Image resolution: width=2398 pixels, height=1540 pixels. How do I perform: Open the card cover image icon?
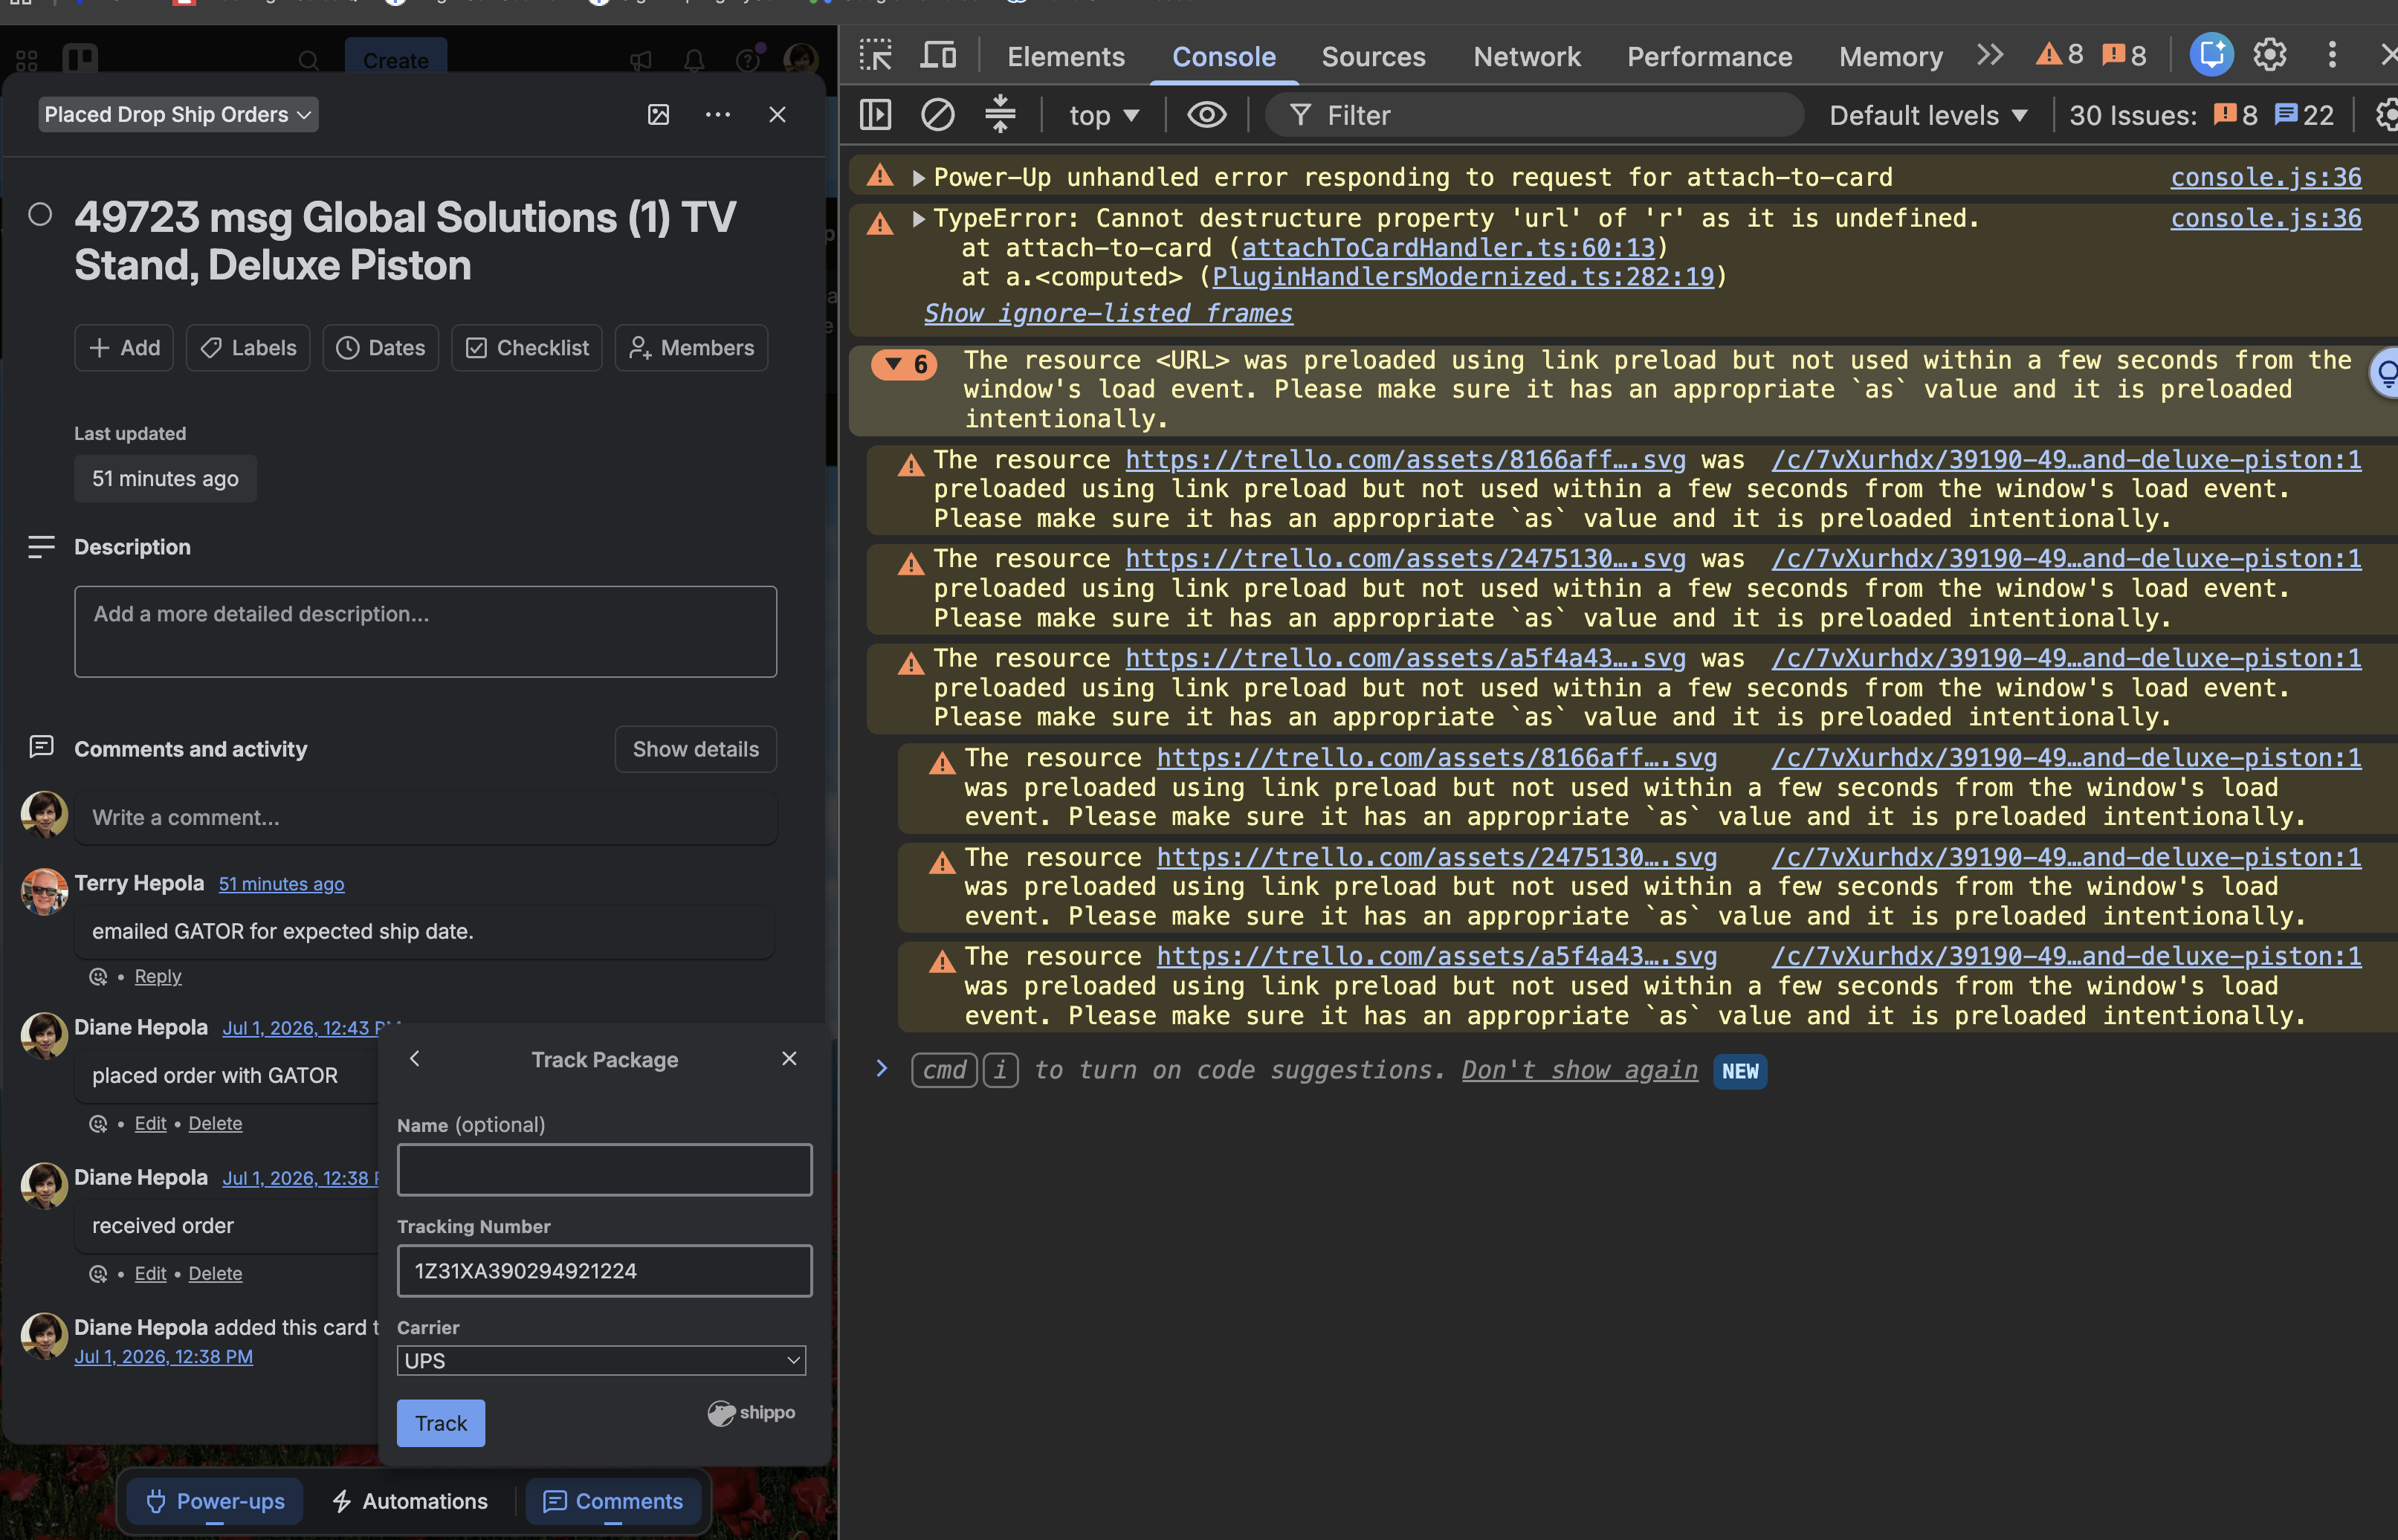658,115
